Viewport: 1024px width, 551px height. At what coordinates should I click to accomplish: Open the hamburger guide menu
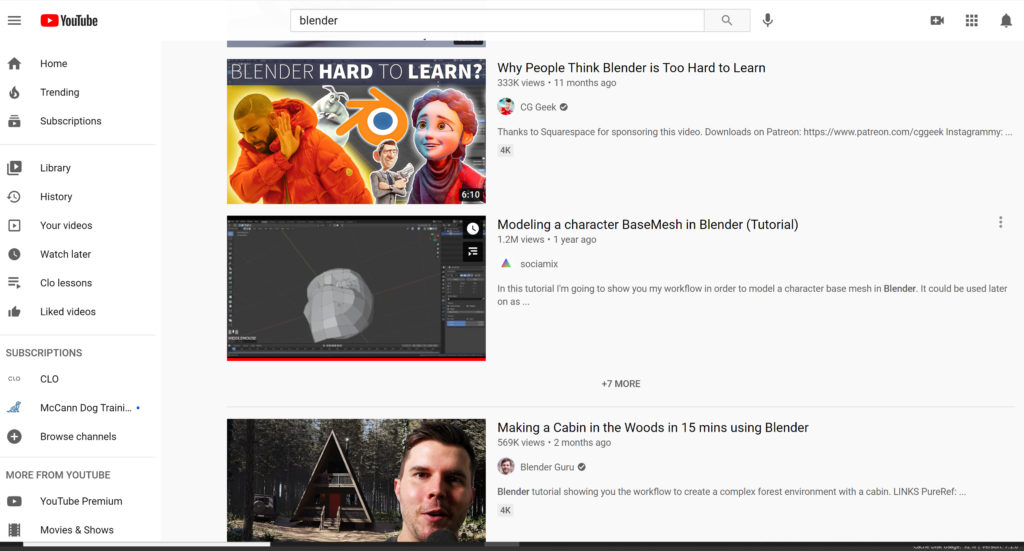coord(14,20)
